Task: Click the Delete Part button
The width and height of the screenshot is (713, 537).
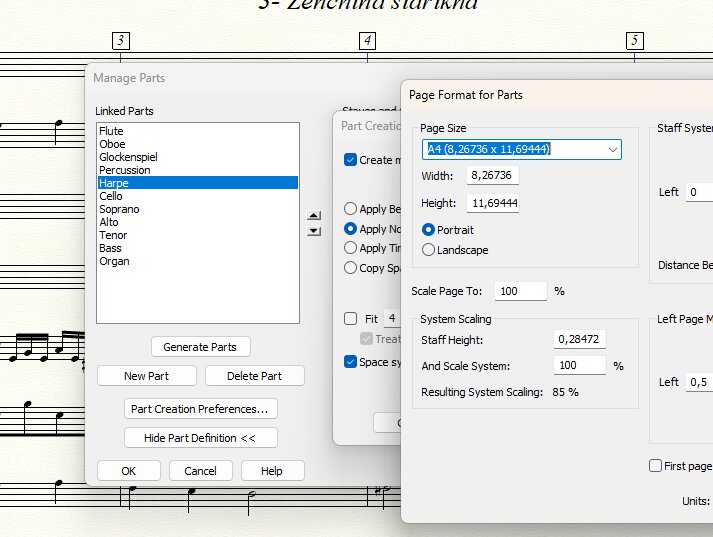Action: 254,376
